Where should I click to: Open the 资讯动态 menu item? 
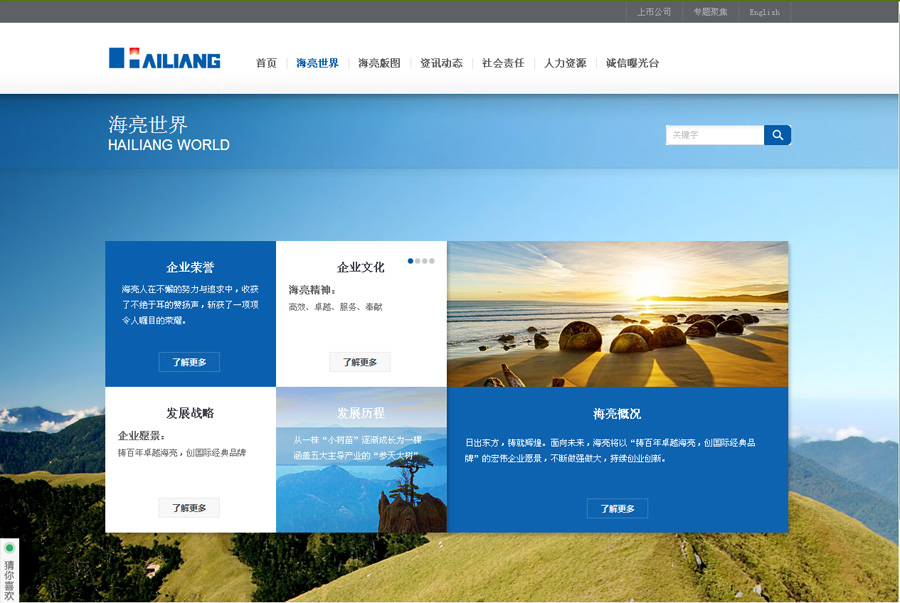pos(441,63)
